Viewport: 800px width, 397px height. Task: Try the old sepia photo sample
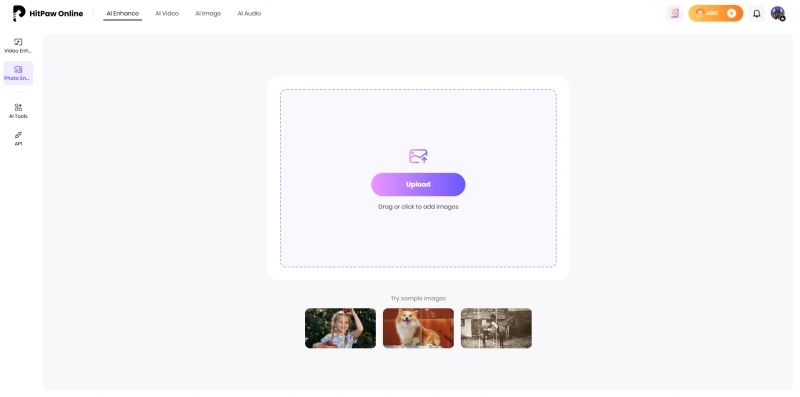point(496,328)
